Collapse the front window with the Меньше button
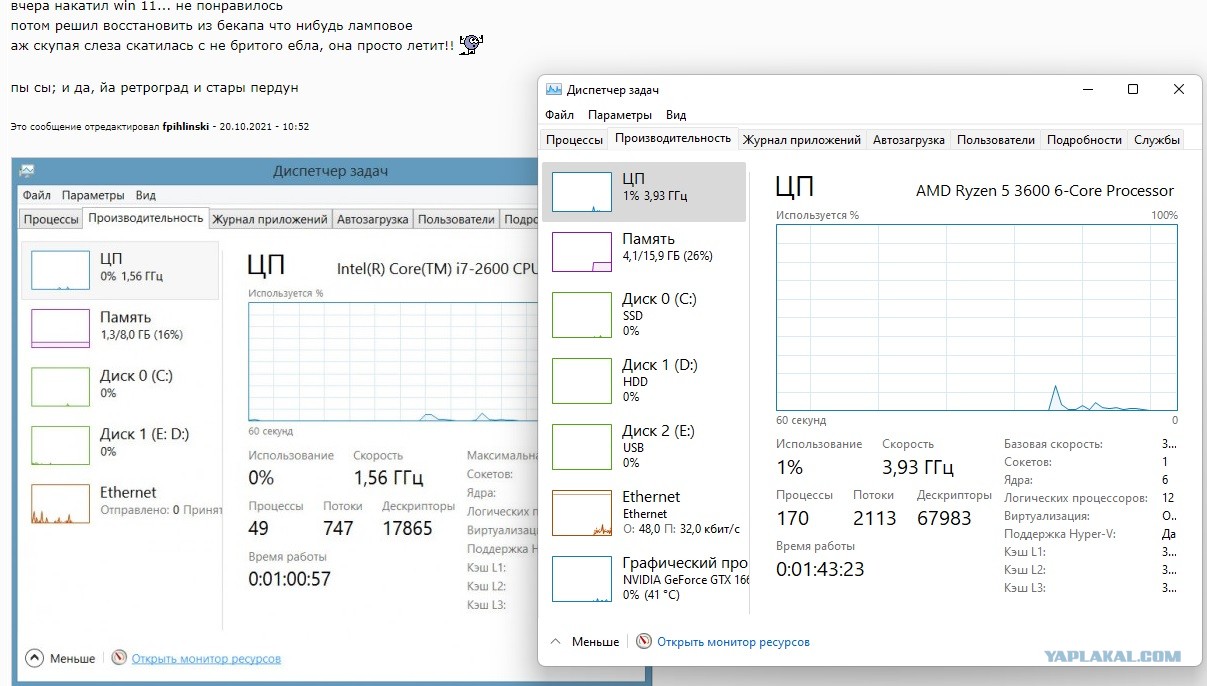 click(x=584, y=642)
